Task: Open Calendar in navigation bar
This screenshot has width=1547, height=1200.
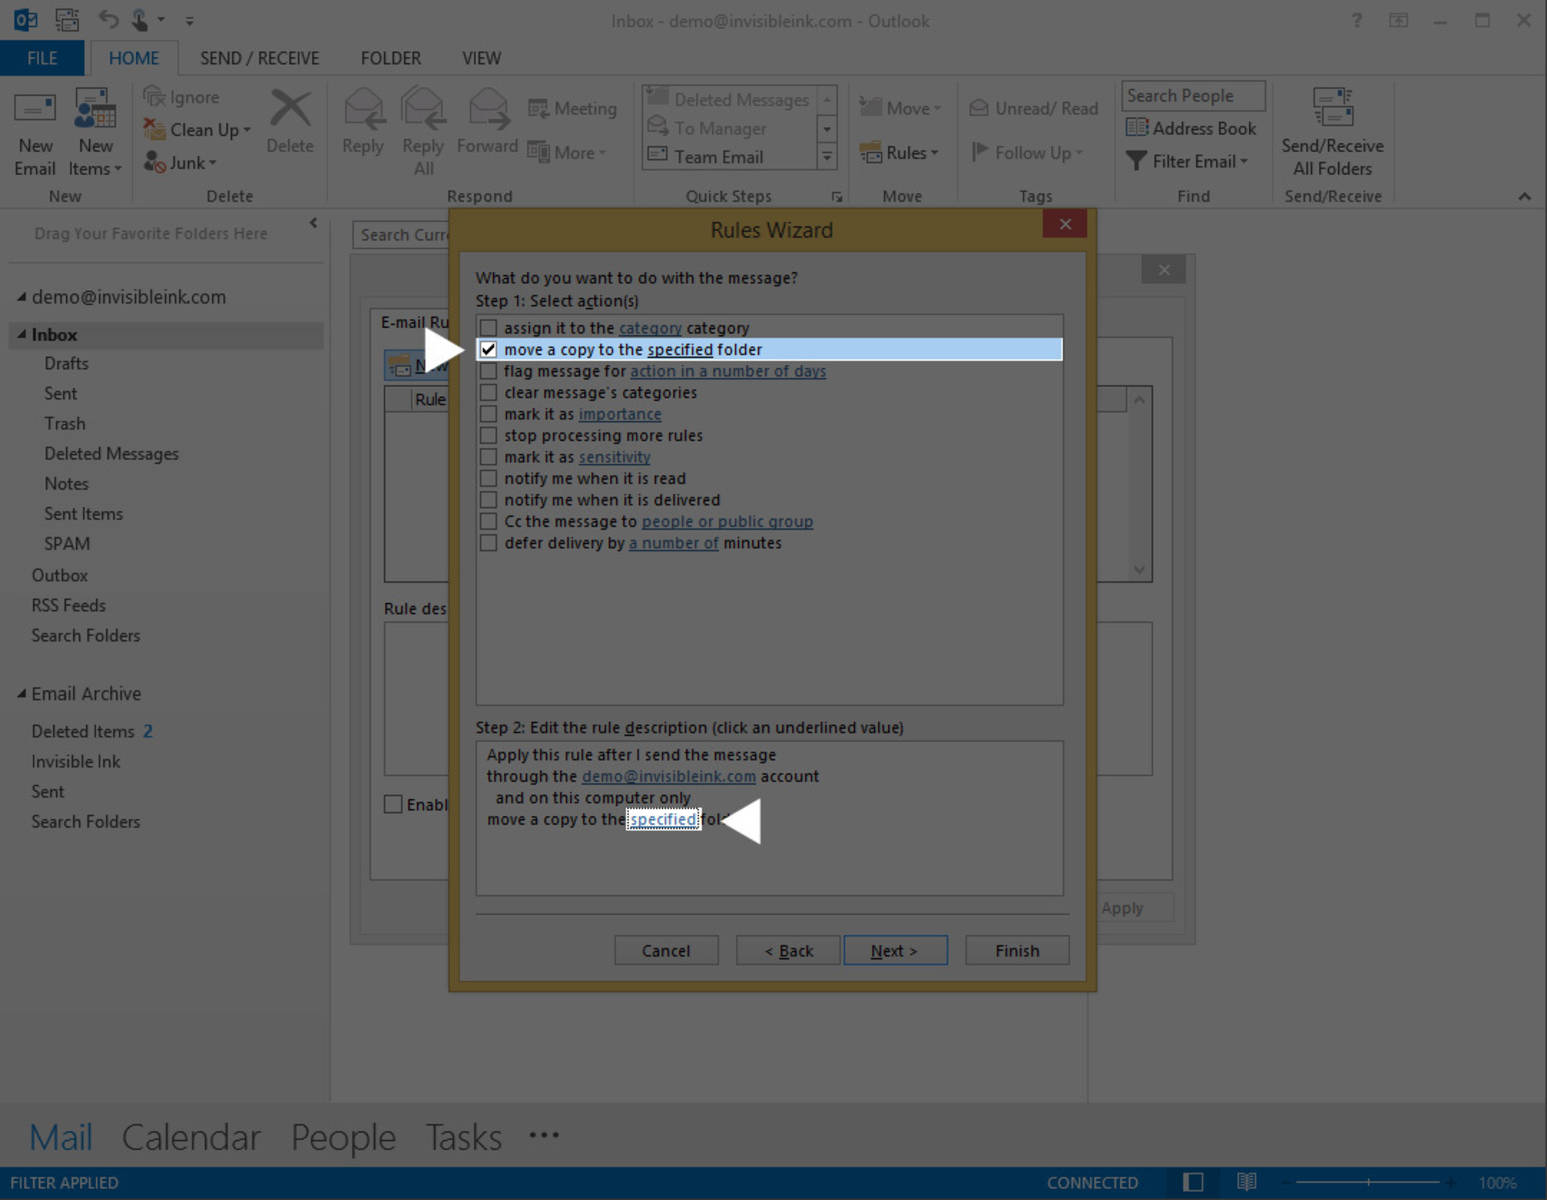Action: pyautogui.click(x=191, y=1137)
